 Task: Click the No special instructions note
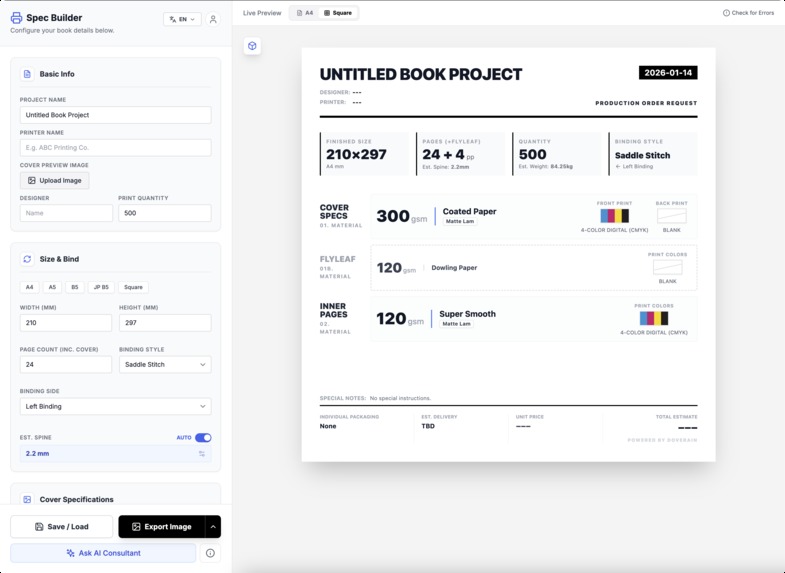[400, 398]
